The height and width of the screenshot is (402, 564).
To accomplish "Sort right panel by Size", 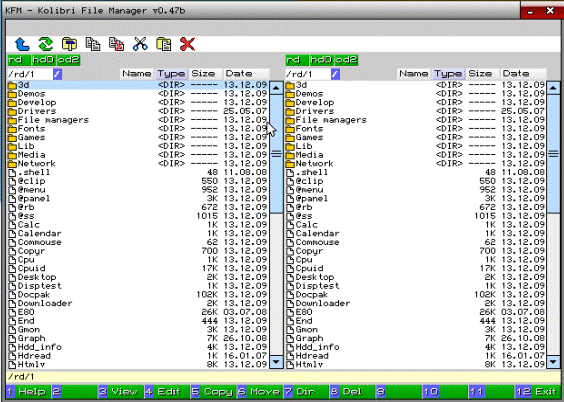I will coord(483,74).
